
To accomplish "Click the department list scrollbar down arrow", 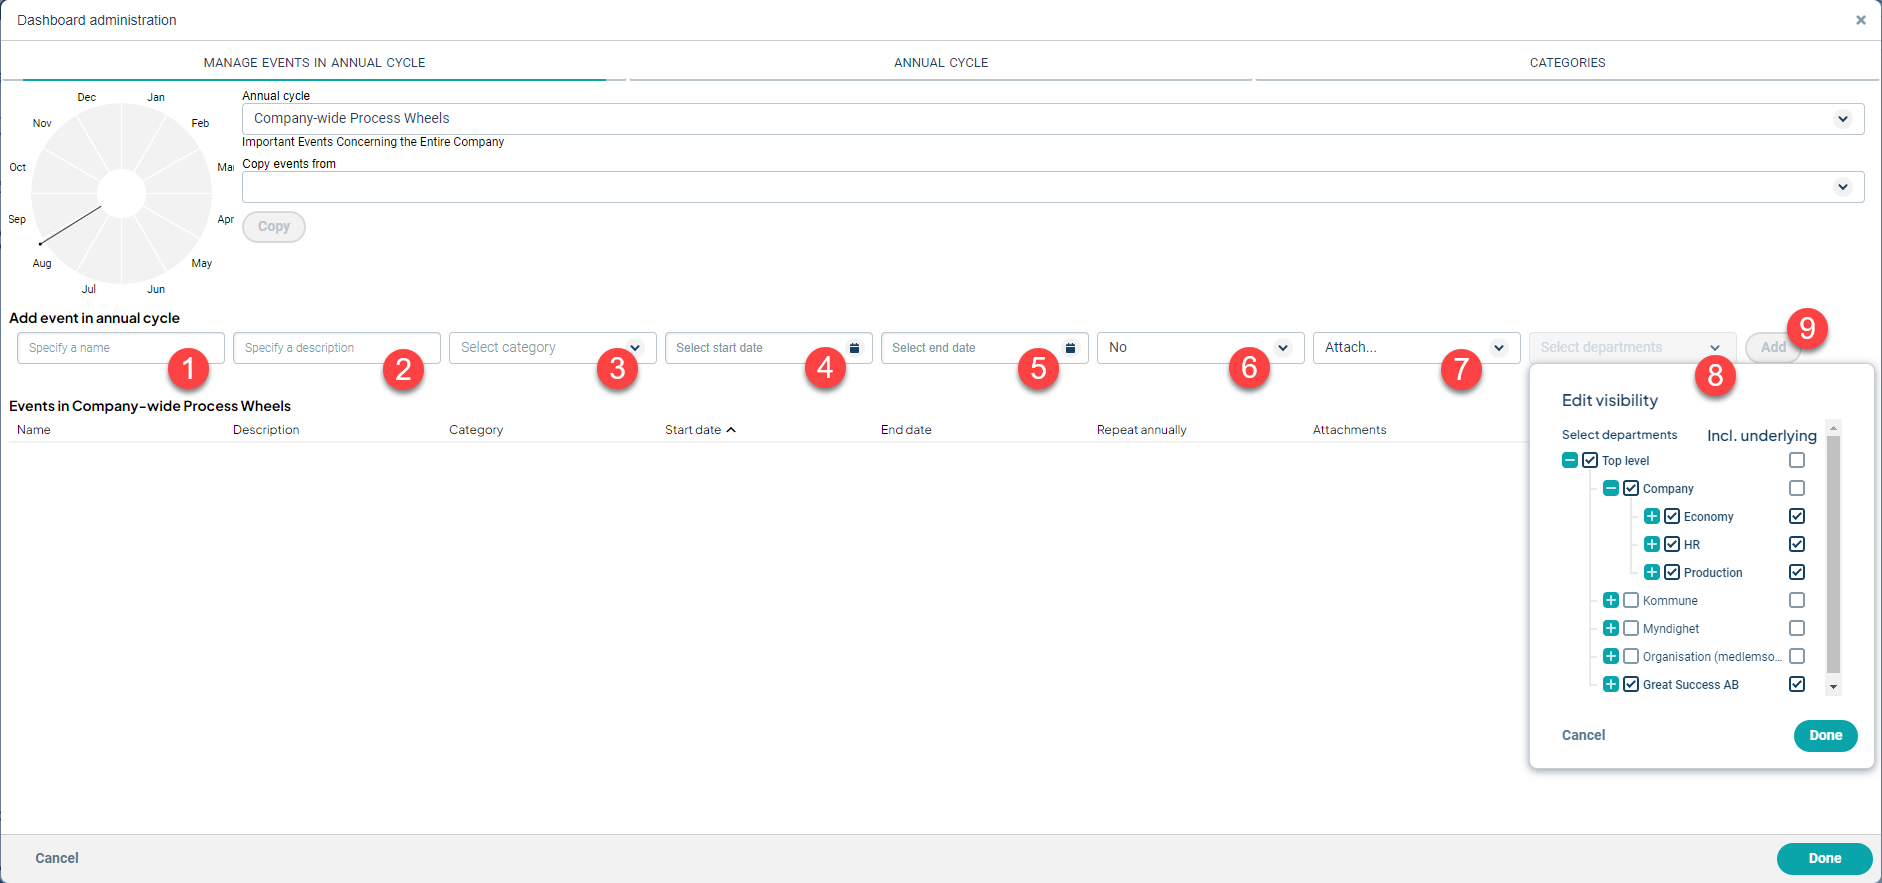I will [1833, 687].
